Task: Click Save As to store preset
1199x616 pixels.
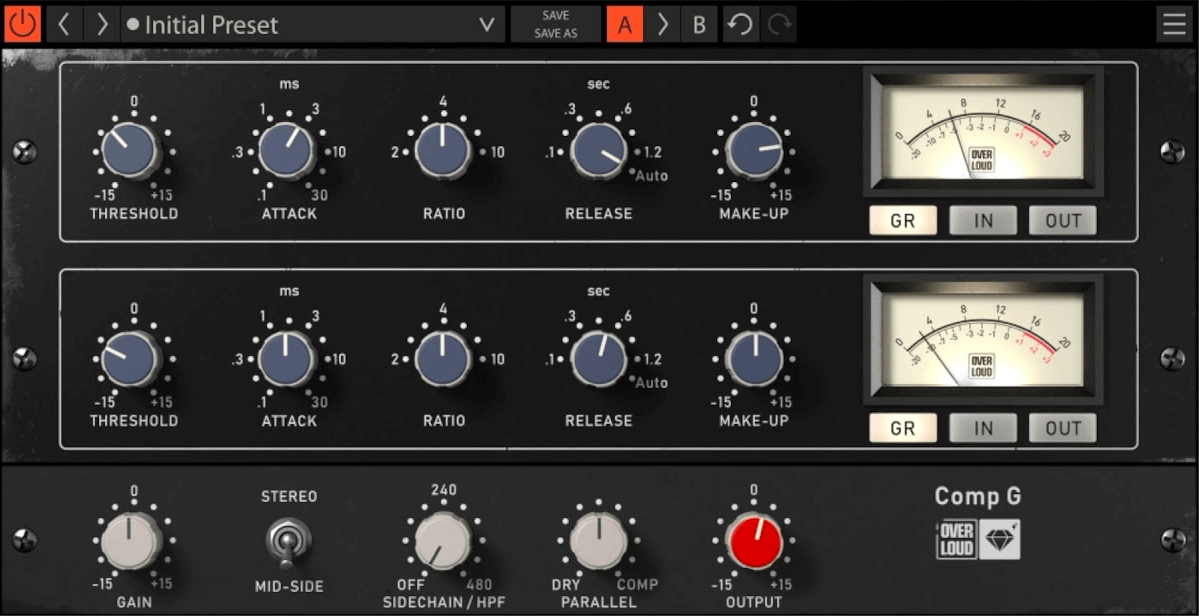Action: click(x=556, y=33)
